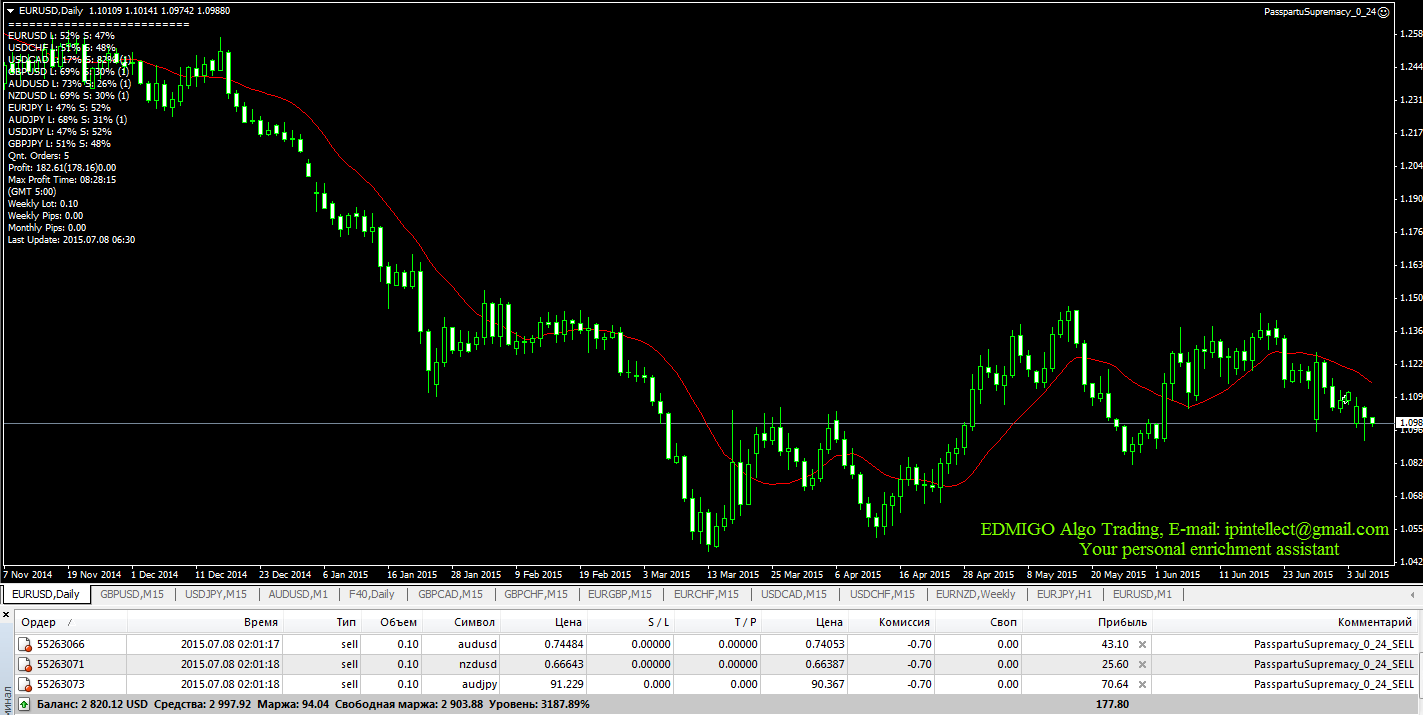
Task: Close the terminal panel with its X
Action: click(x=8, y=617)
